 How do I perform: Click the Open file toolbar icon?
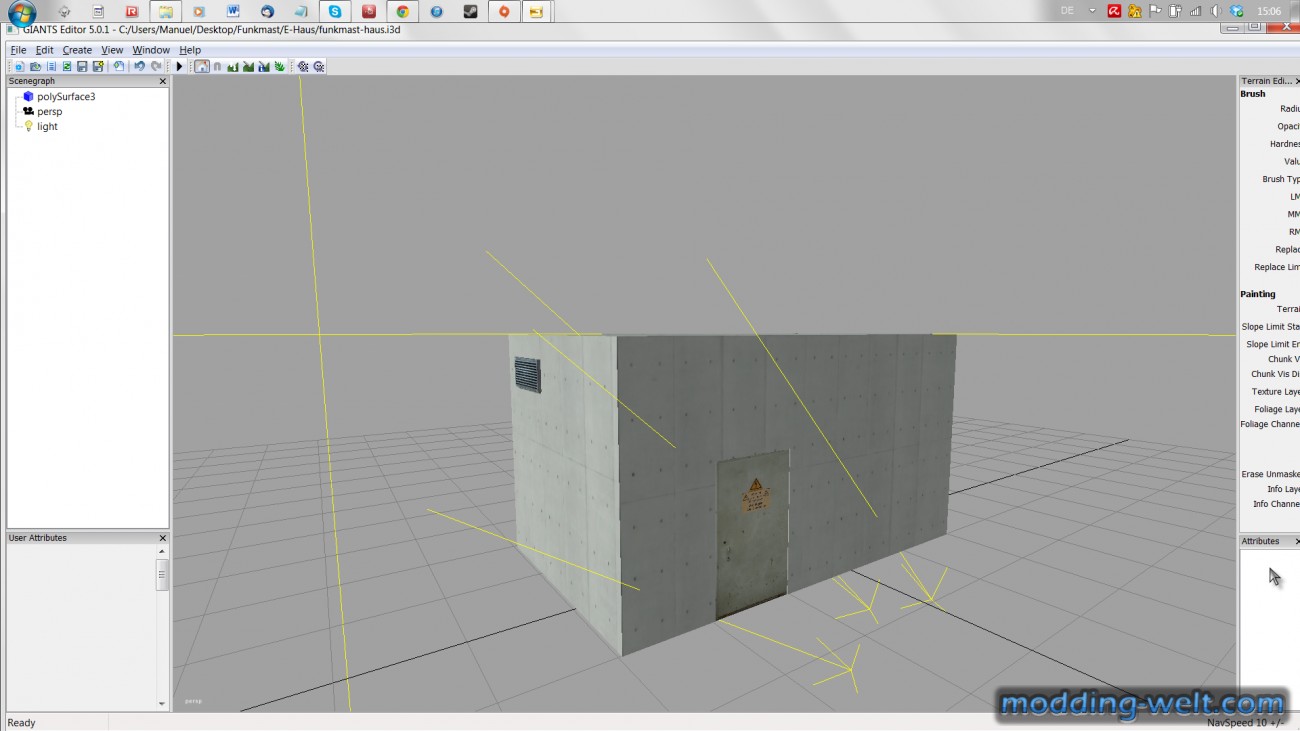[x=35, y=67]
